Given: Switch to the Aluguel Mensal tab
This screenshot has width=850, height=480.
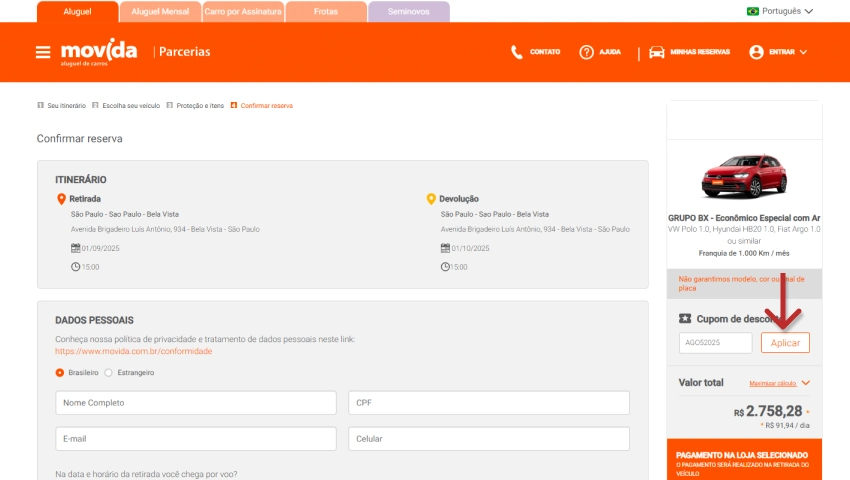Looking at the screenshot, I should click(x=160, y=11).
